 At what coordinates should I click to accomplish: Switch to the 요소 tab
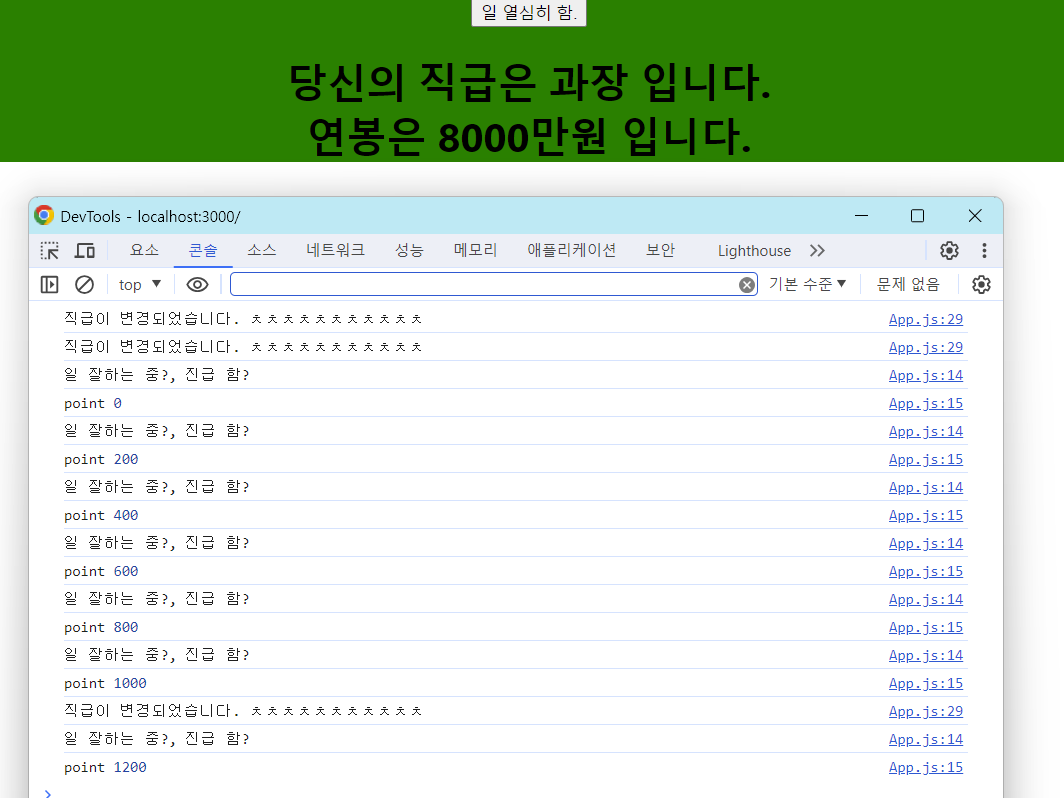[145, 250]
